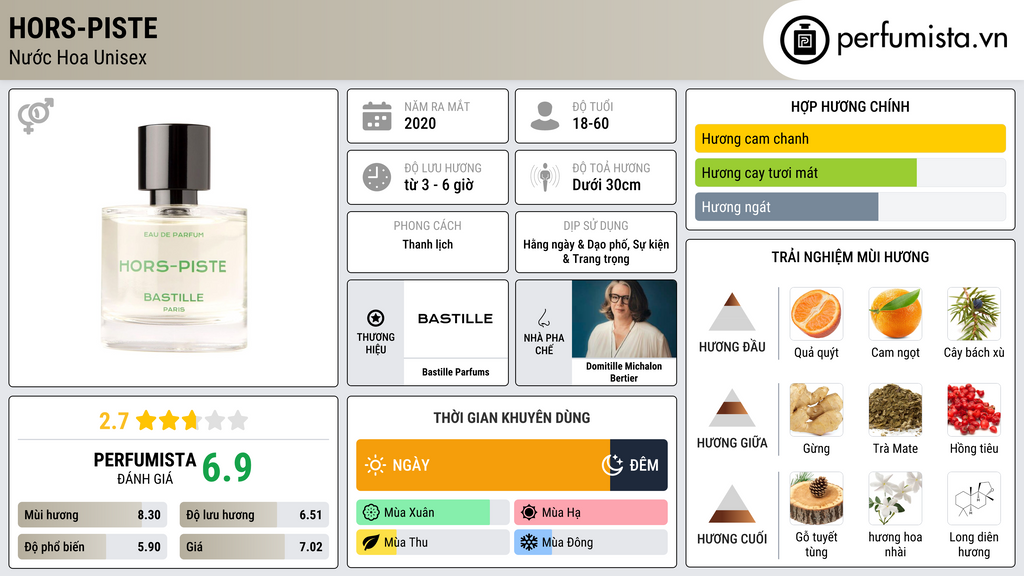Click the Mùi hương 8.30 rating bar
This screenshot has width=1024, height=576.
tap(93, 515)
